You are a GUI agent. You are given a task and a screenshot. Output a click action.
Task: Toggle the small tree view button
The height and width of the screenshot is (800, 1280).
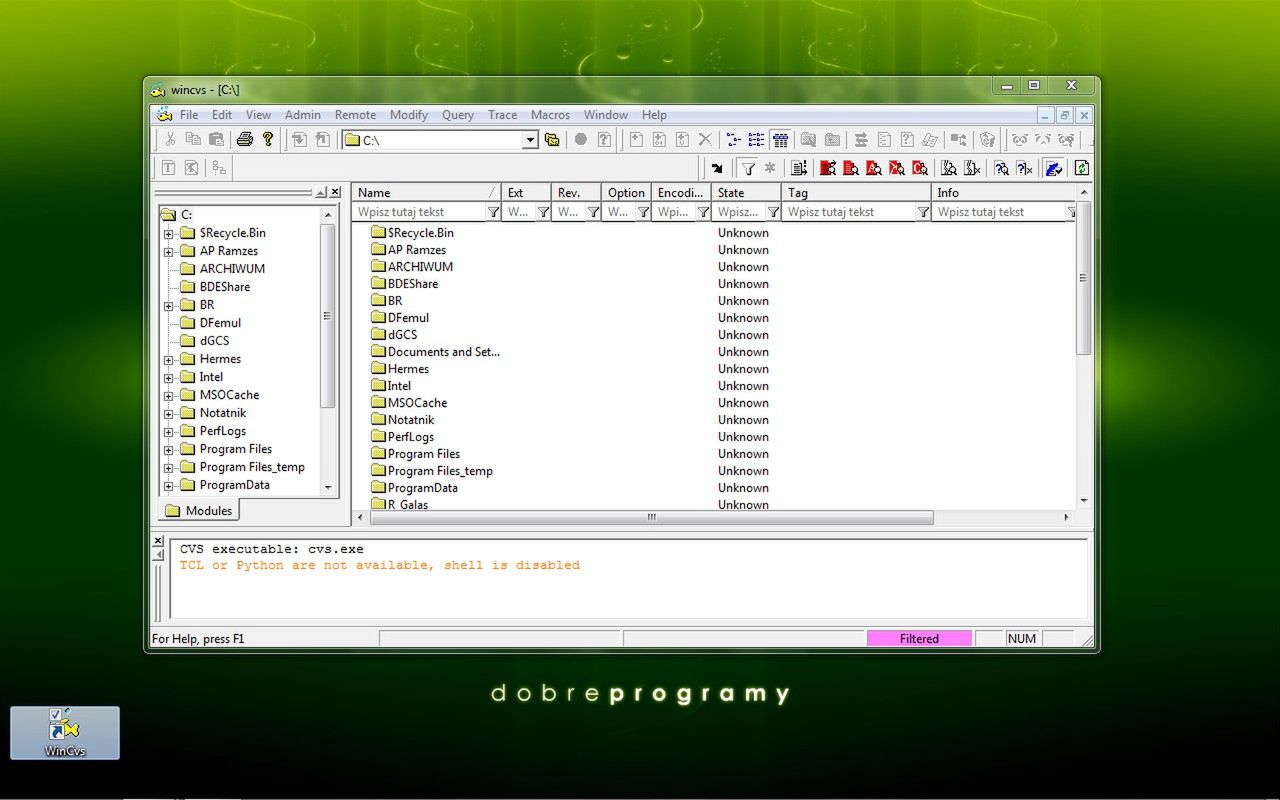733,140
